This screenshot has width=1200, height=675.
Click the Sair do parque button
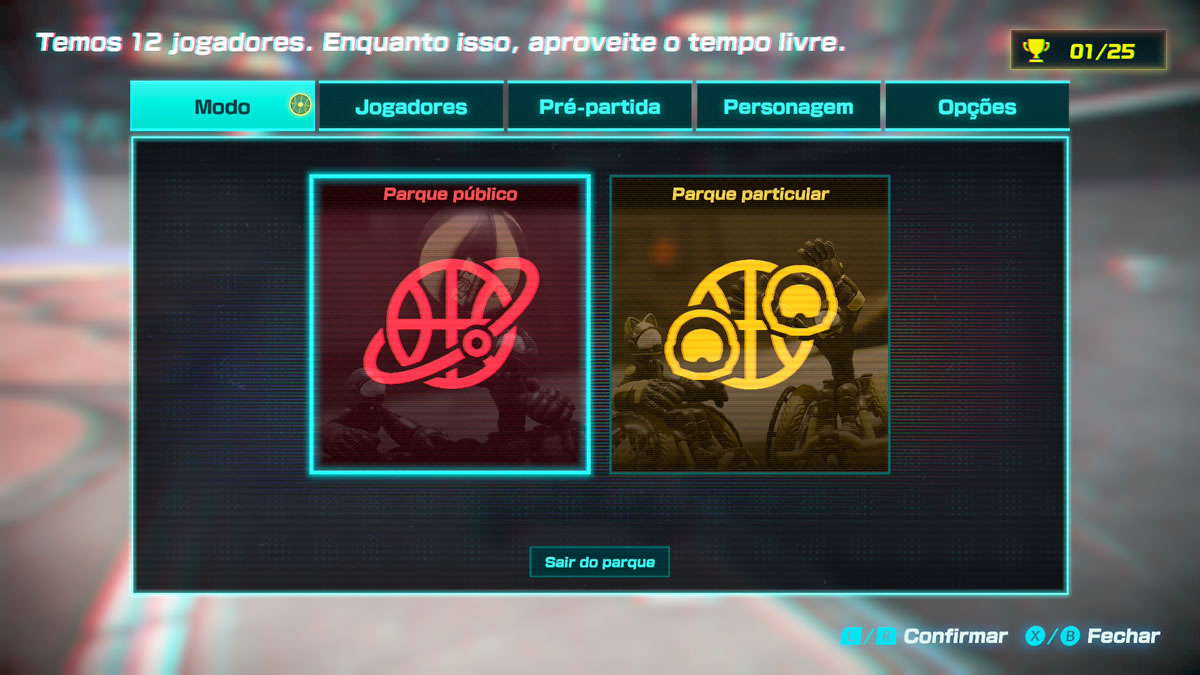click(x=600, y=562)
